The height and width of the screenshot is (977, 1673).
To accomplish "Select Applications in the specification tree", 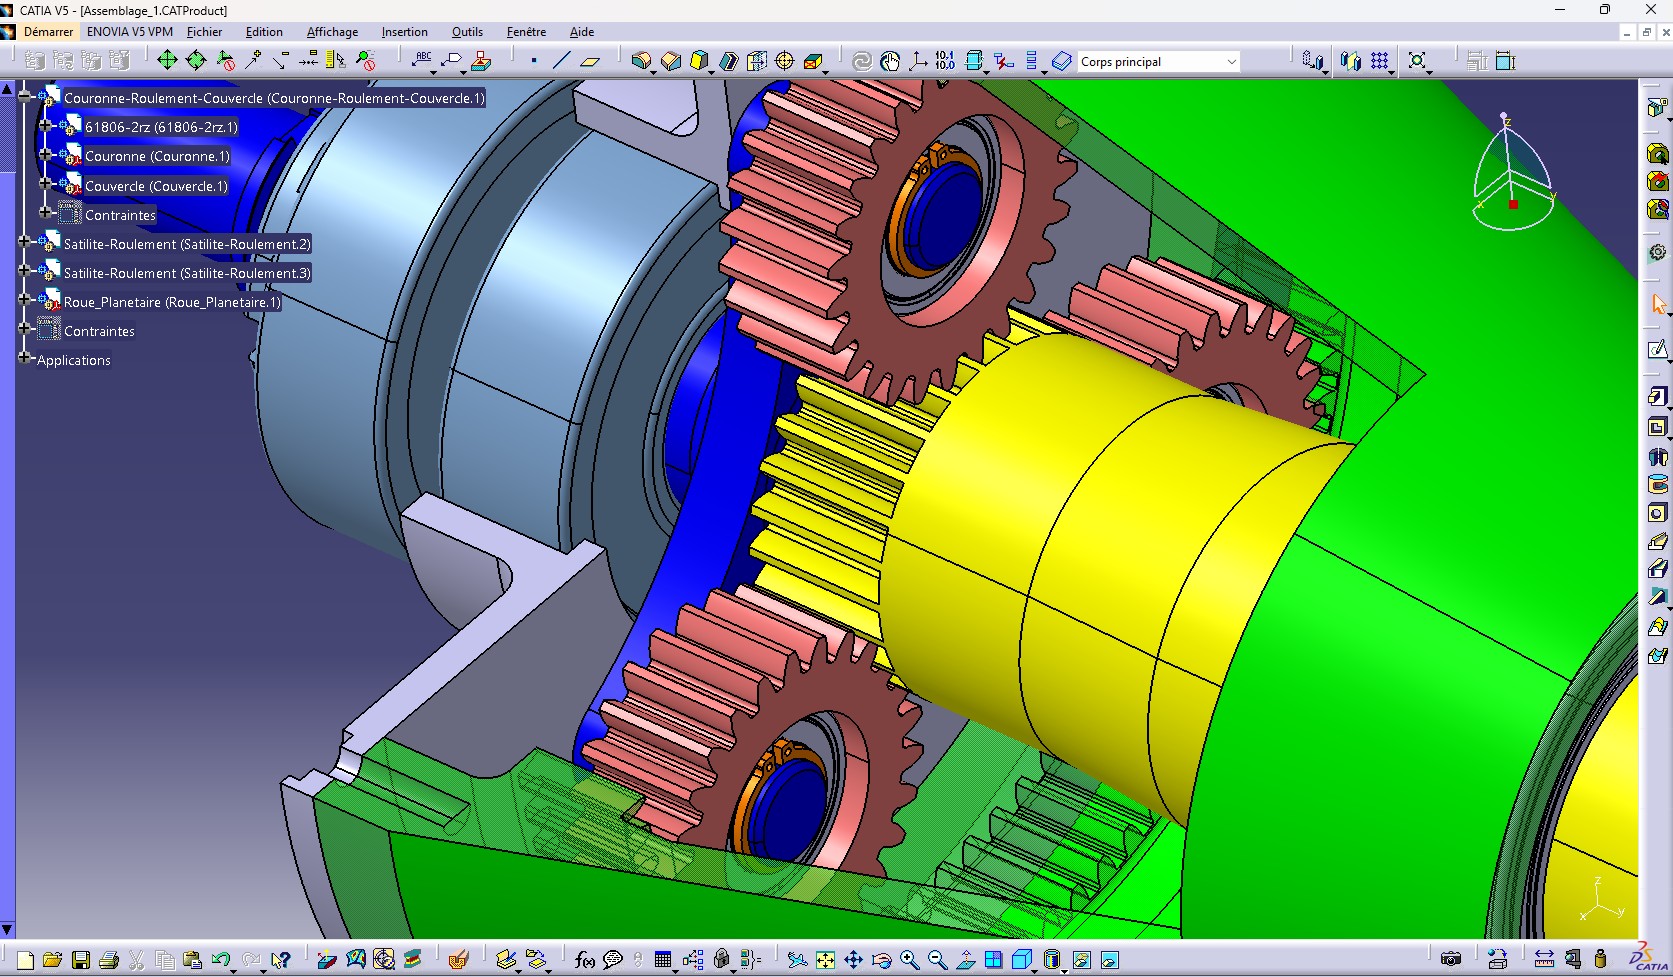I will (x=74, y=360).
